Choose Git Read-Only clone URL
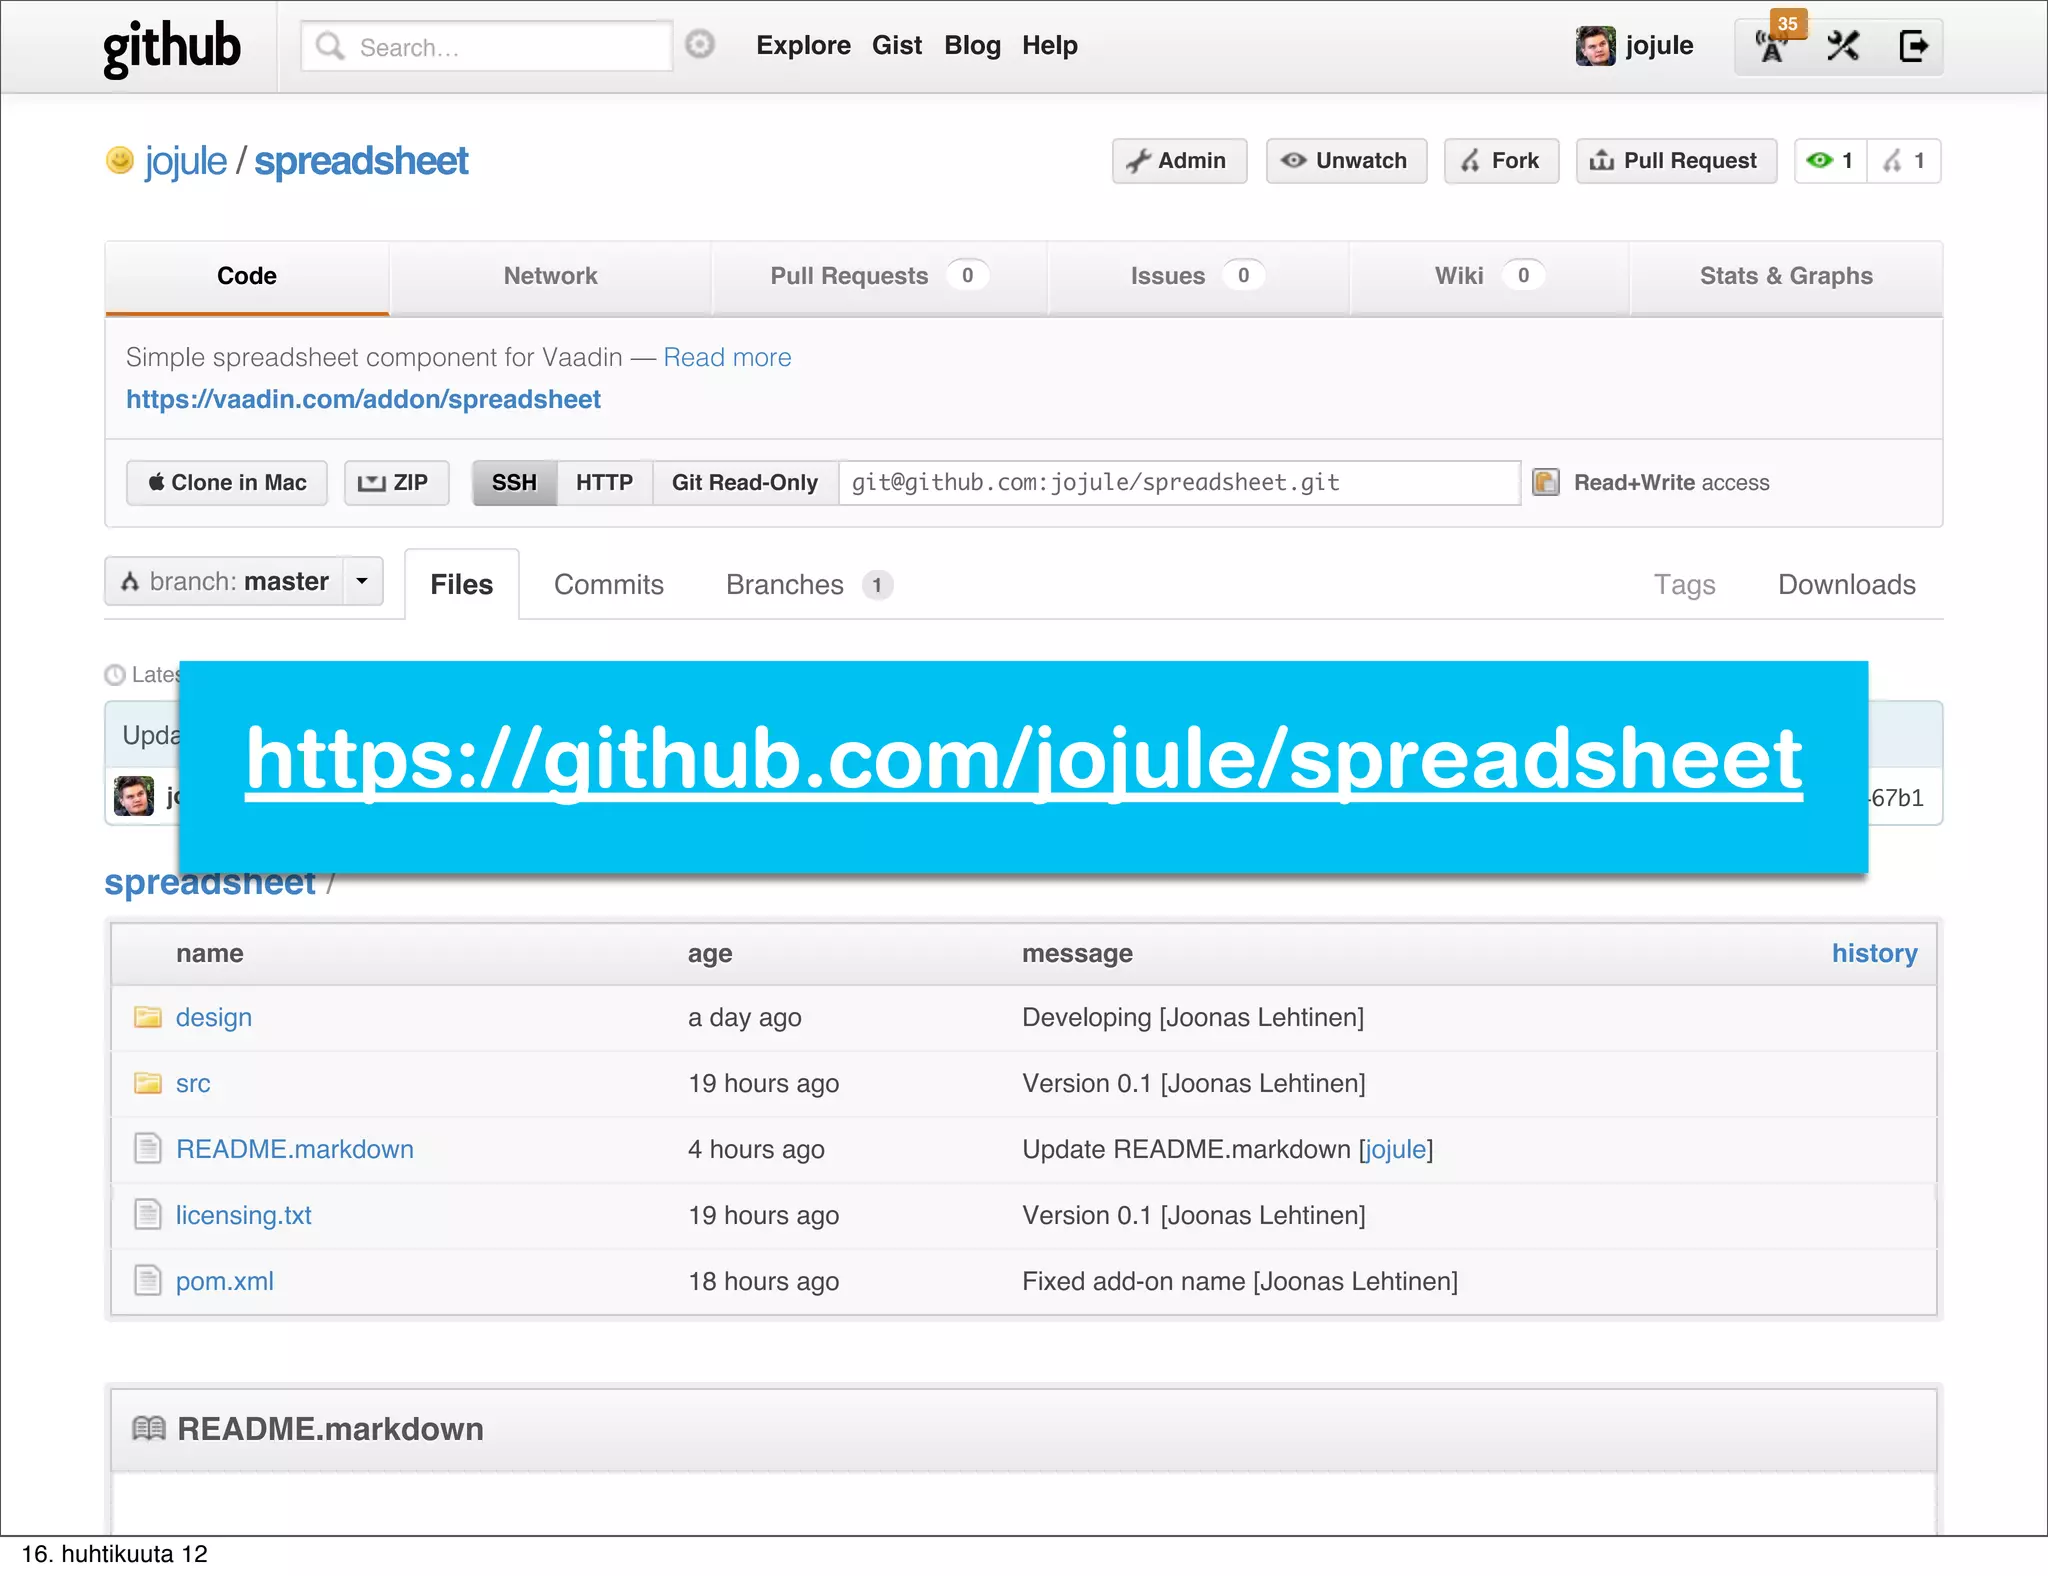 pos(744,483)
